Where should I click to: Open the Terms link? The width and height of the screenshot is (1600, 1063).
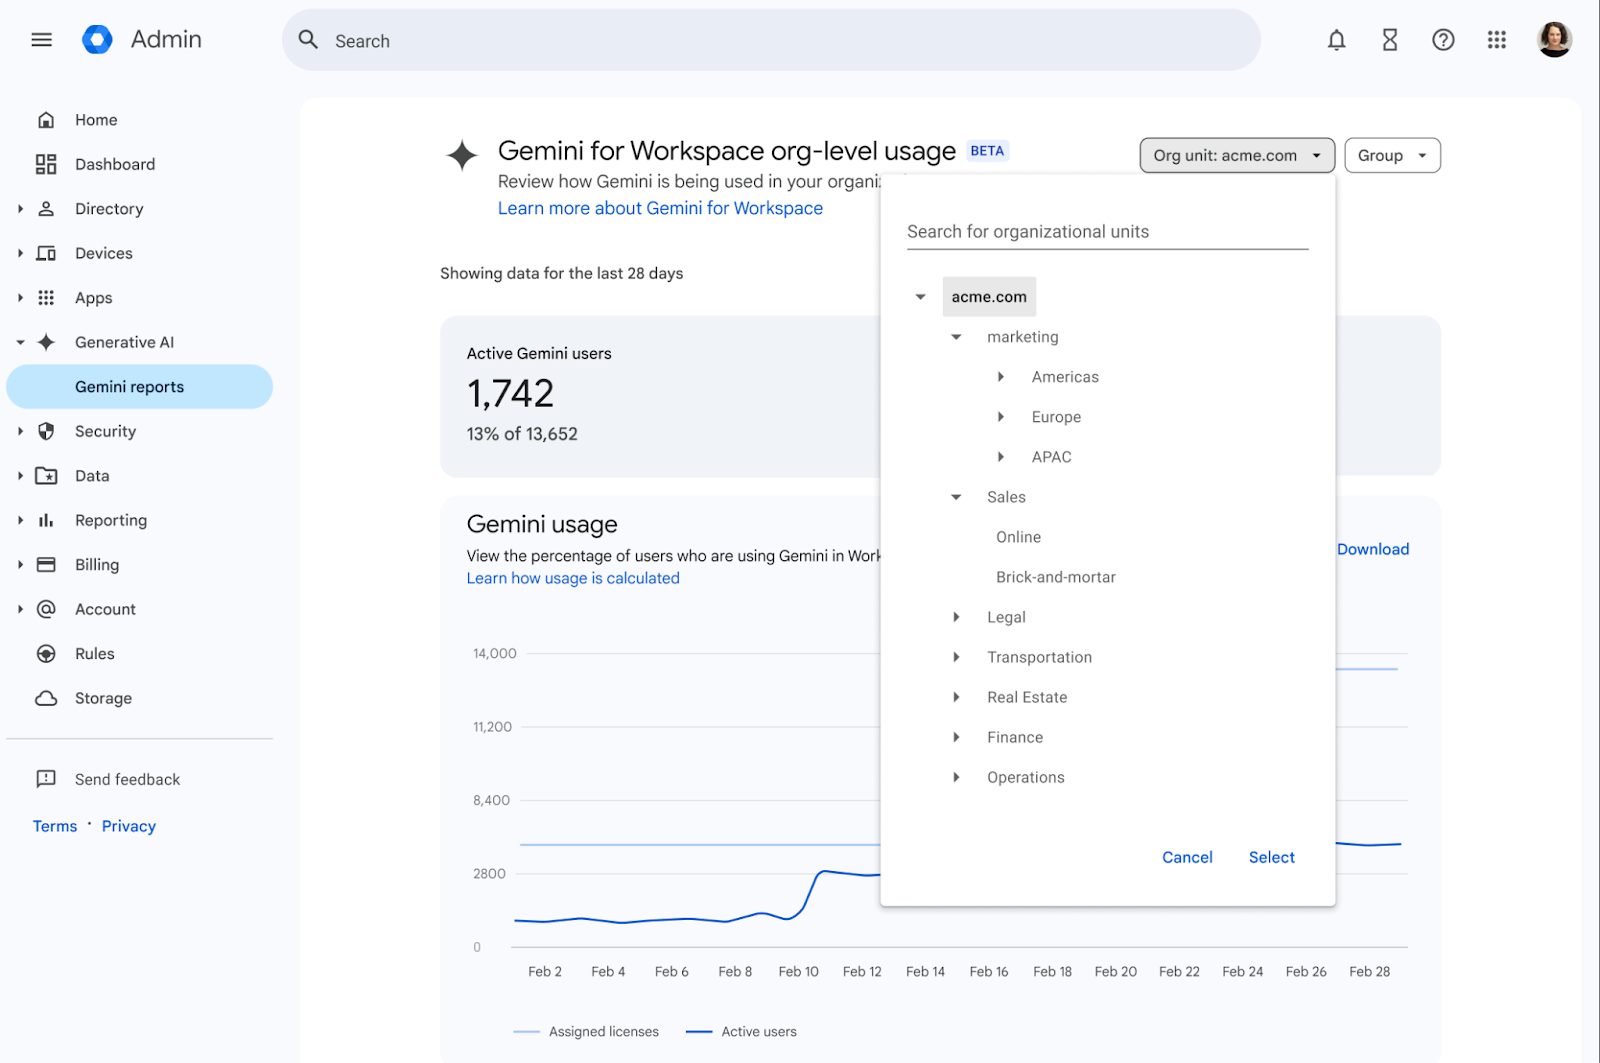point(55,826)
